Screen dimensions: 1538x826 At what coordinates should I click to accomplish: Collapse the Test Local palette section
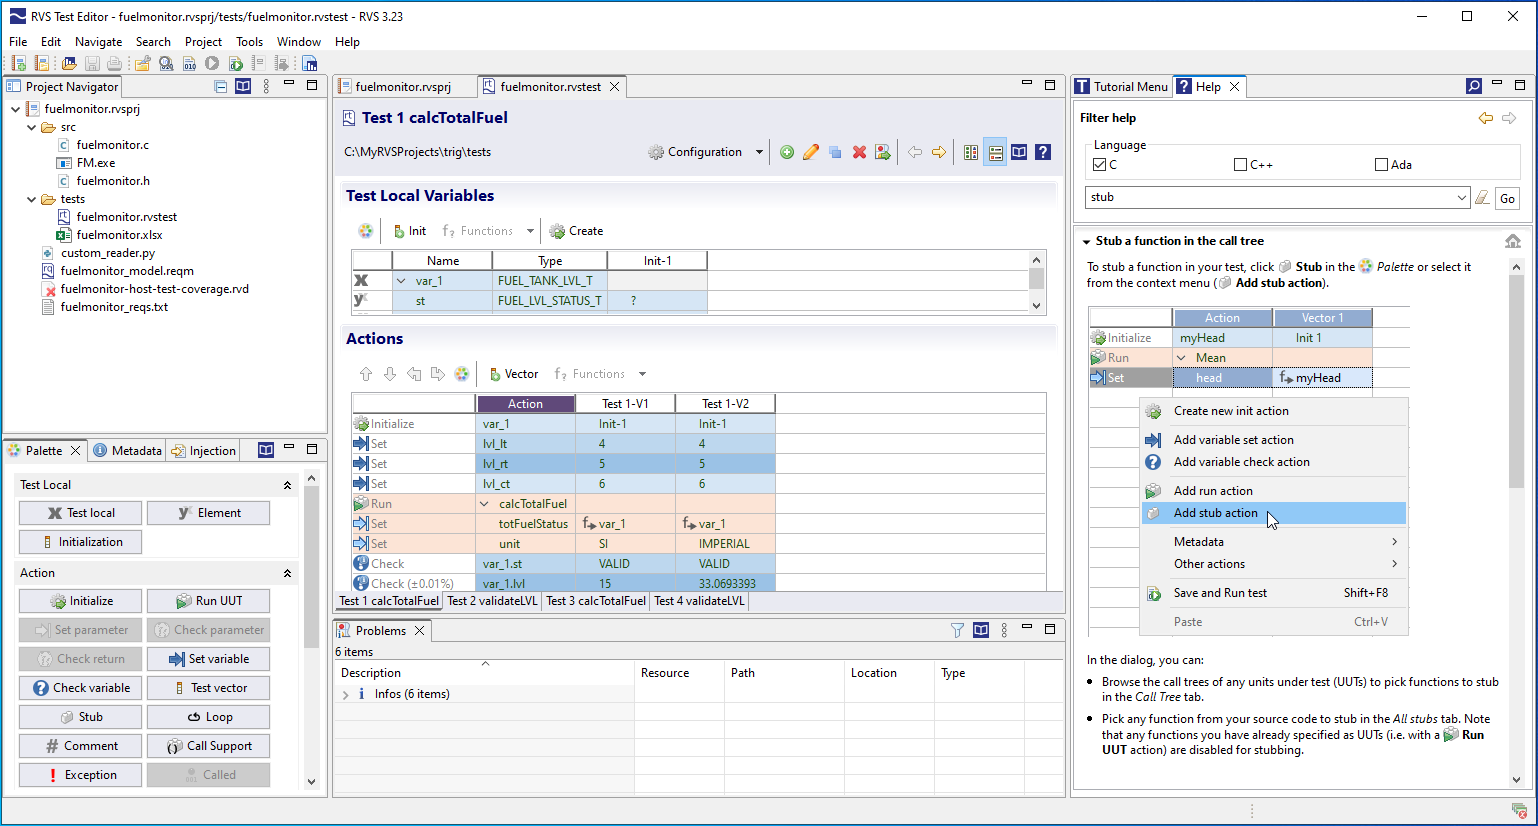(287, 485)
